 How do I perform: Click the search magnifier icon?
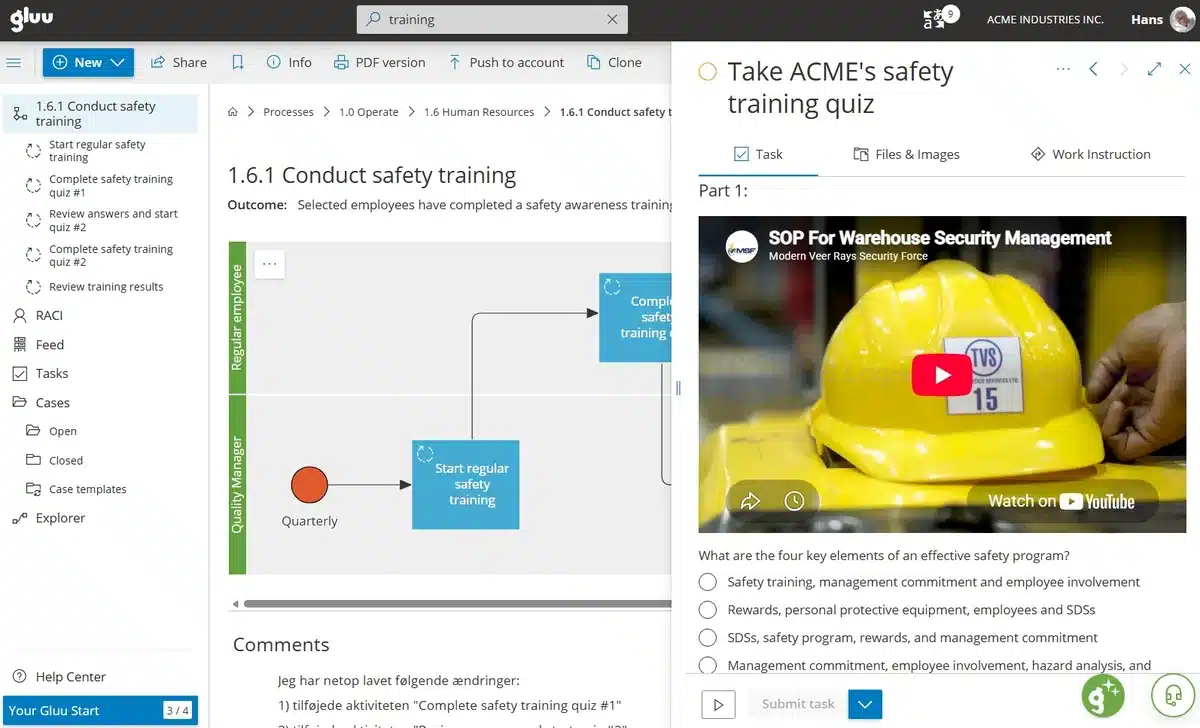point(373,19)
